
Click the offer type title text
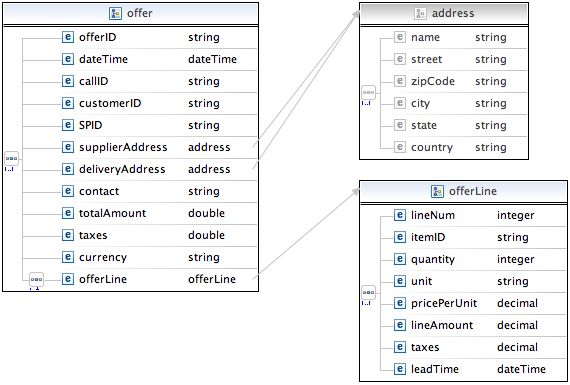pyautogui.click(x=140, y=13)
